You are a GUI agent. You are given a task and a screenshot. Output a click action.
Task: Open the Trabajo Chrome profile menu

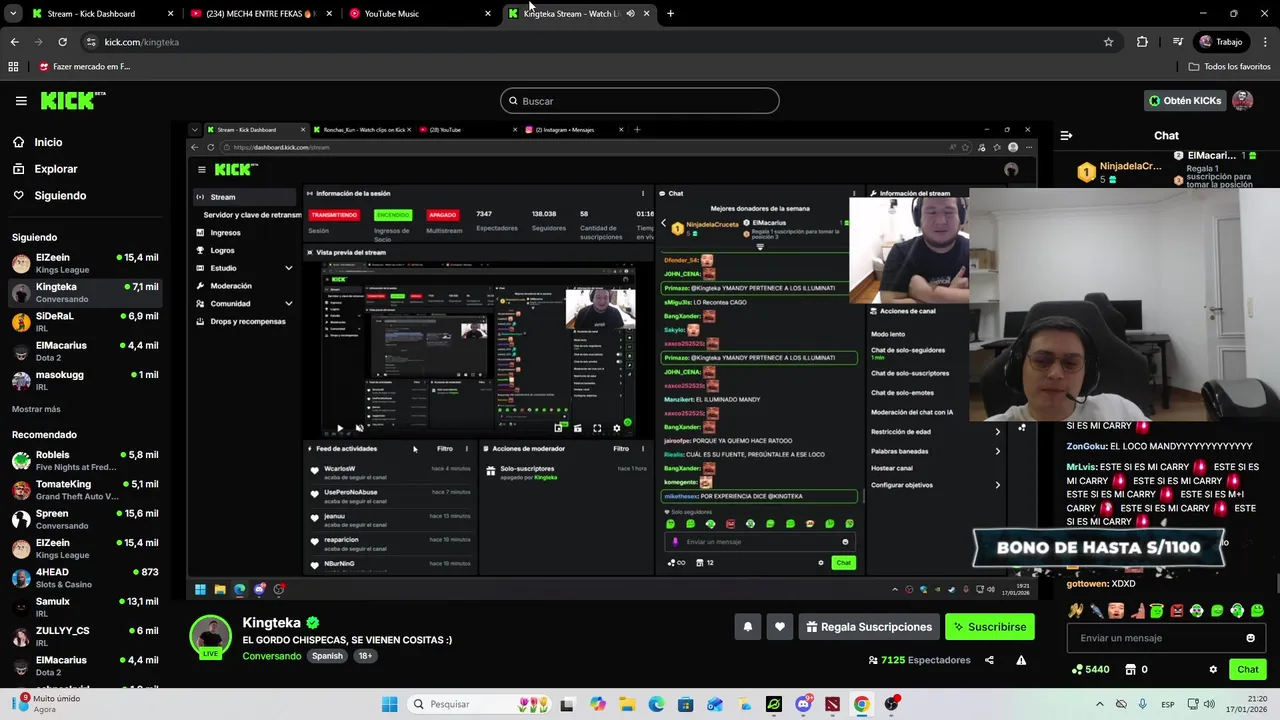tap(1222, 42)
